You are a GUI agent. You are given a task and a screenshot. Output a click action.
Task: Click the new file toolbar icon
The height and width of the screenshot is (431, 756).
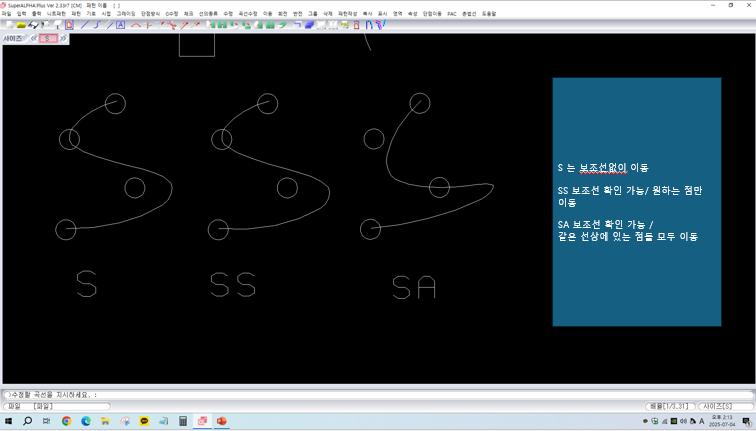pyautogui.click(x=8, y=25)
